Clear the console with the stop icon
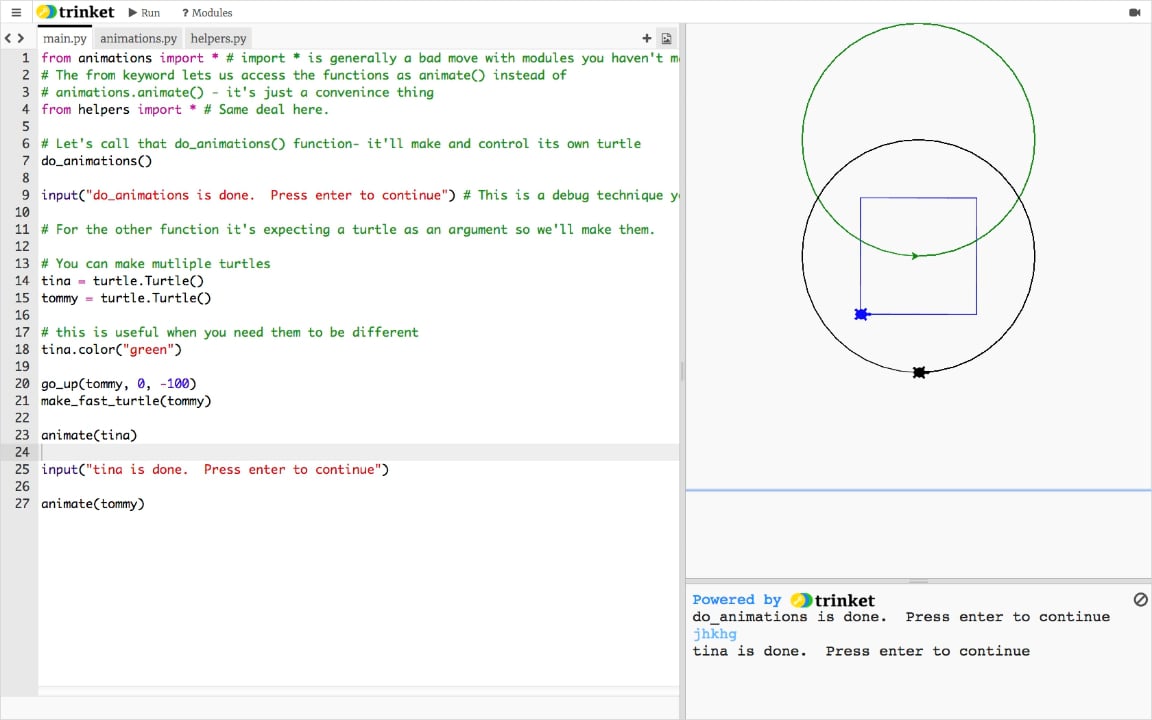Image resolution: width=1152 pixels, height=720 pixels. click(1140, 600)
